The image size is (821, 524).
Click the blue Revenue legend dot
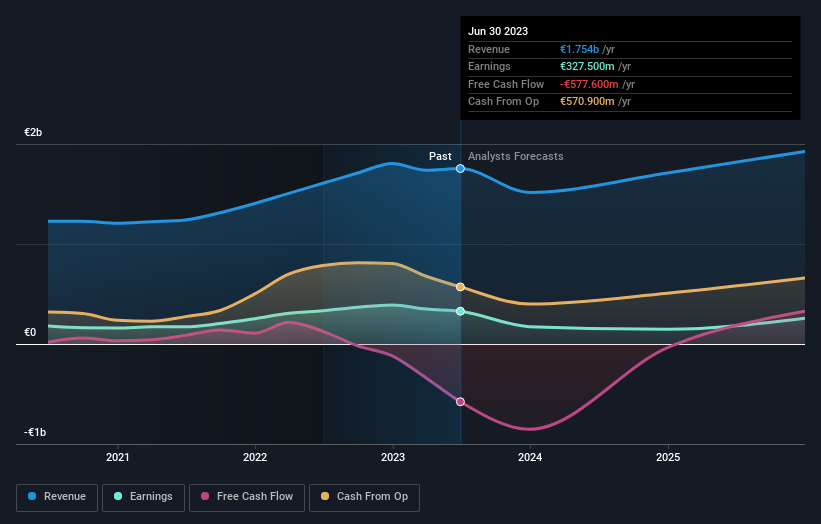point(32,496)
